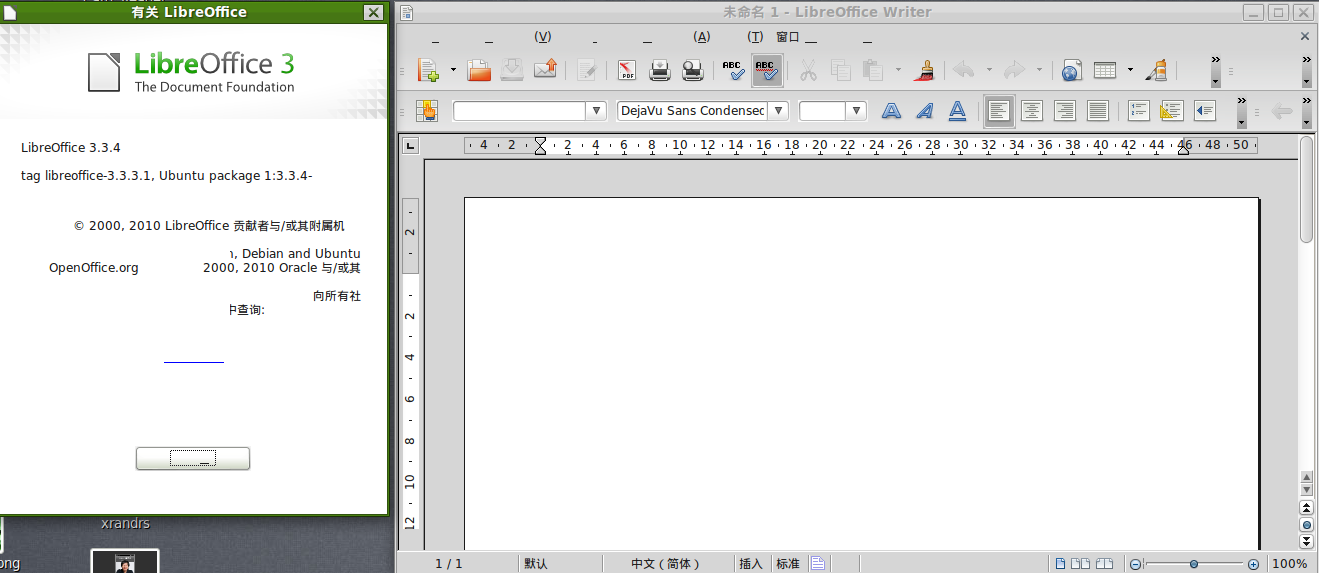This screenshot has width=1319, height=573.
Task: Open the Font Size dropdown arrow
Action: [856, 111]
